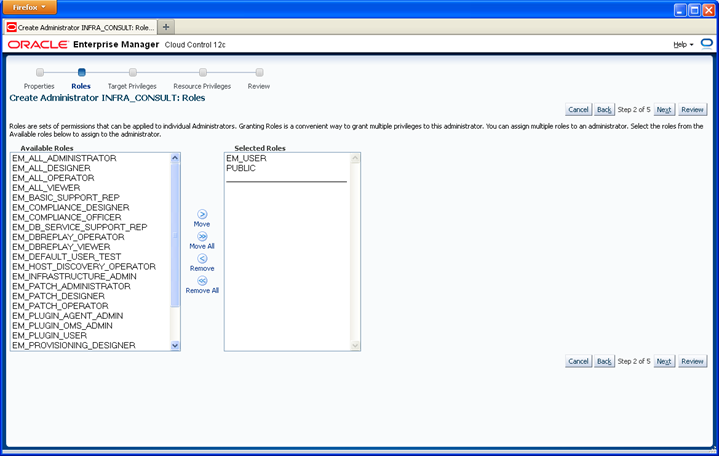This screenshot has height=456, width=719.
Task: Click Available Roles scrollbar thumb
Action: coord(175,235)
